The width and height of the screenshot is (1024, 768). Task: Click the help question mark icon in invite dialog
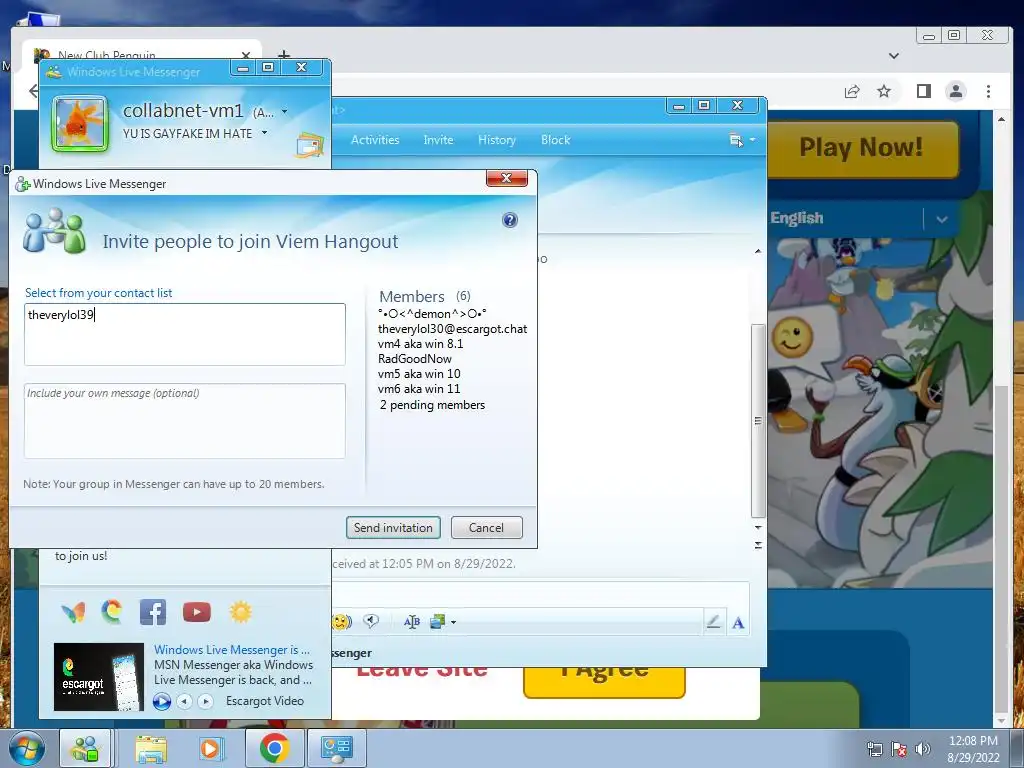510,220
